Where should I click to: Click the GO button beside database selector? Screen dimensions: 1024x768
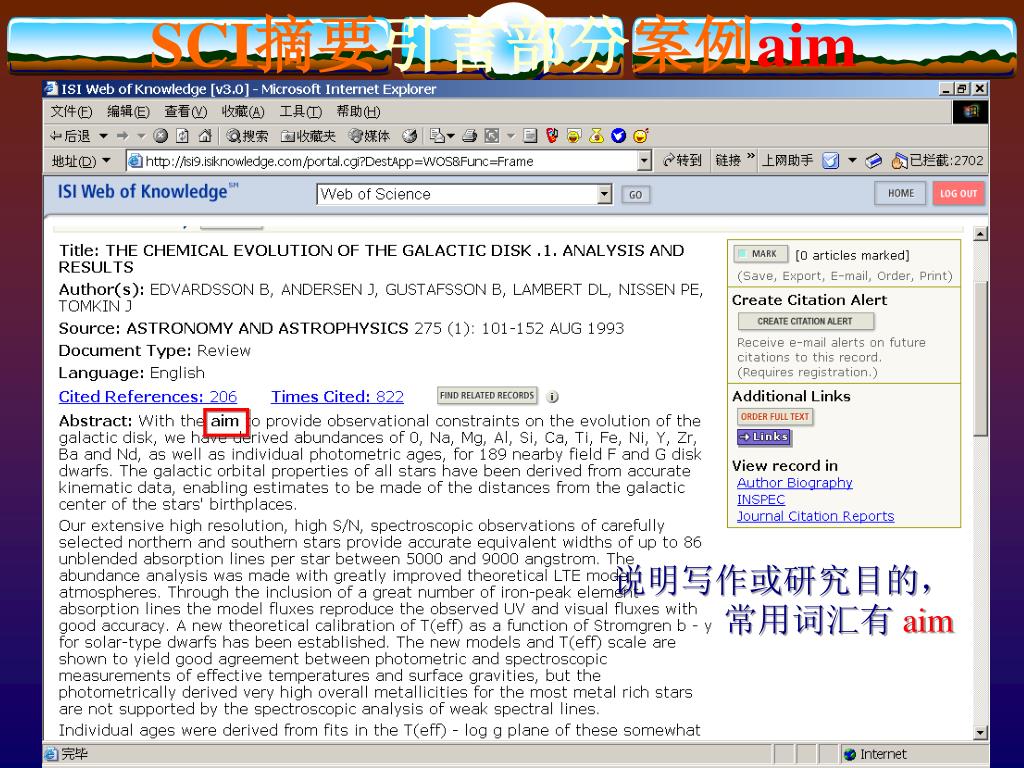tap(635, 195)
